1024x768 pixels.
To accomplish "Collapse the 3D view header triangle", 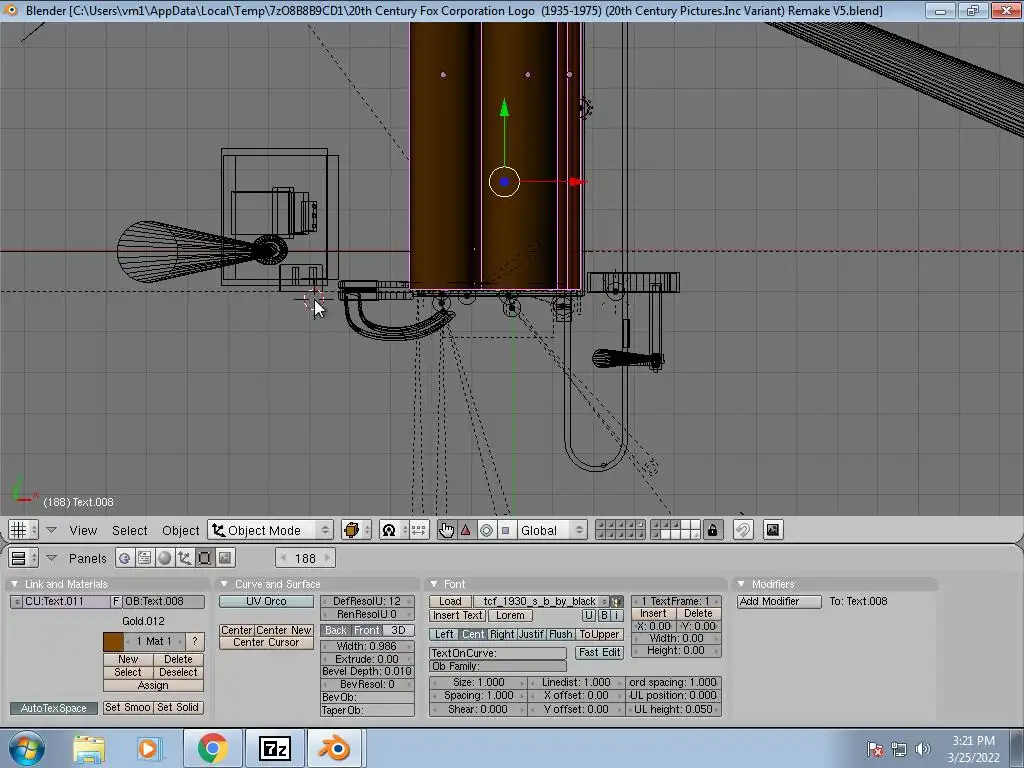I will tap(52, 530).
